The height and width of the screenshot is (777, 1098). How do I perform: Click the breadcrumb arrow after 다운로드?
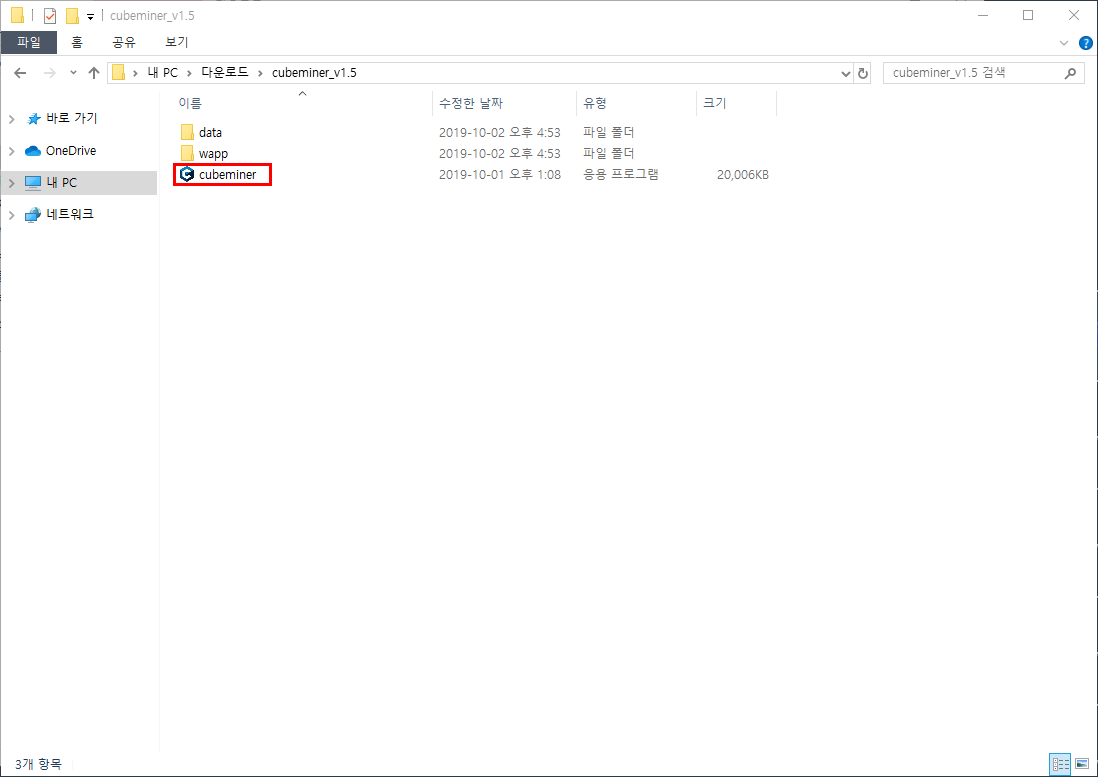pos(260,74)
